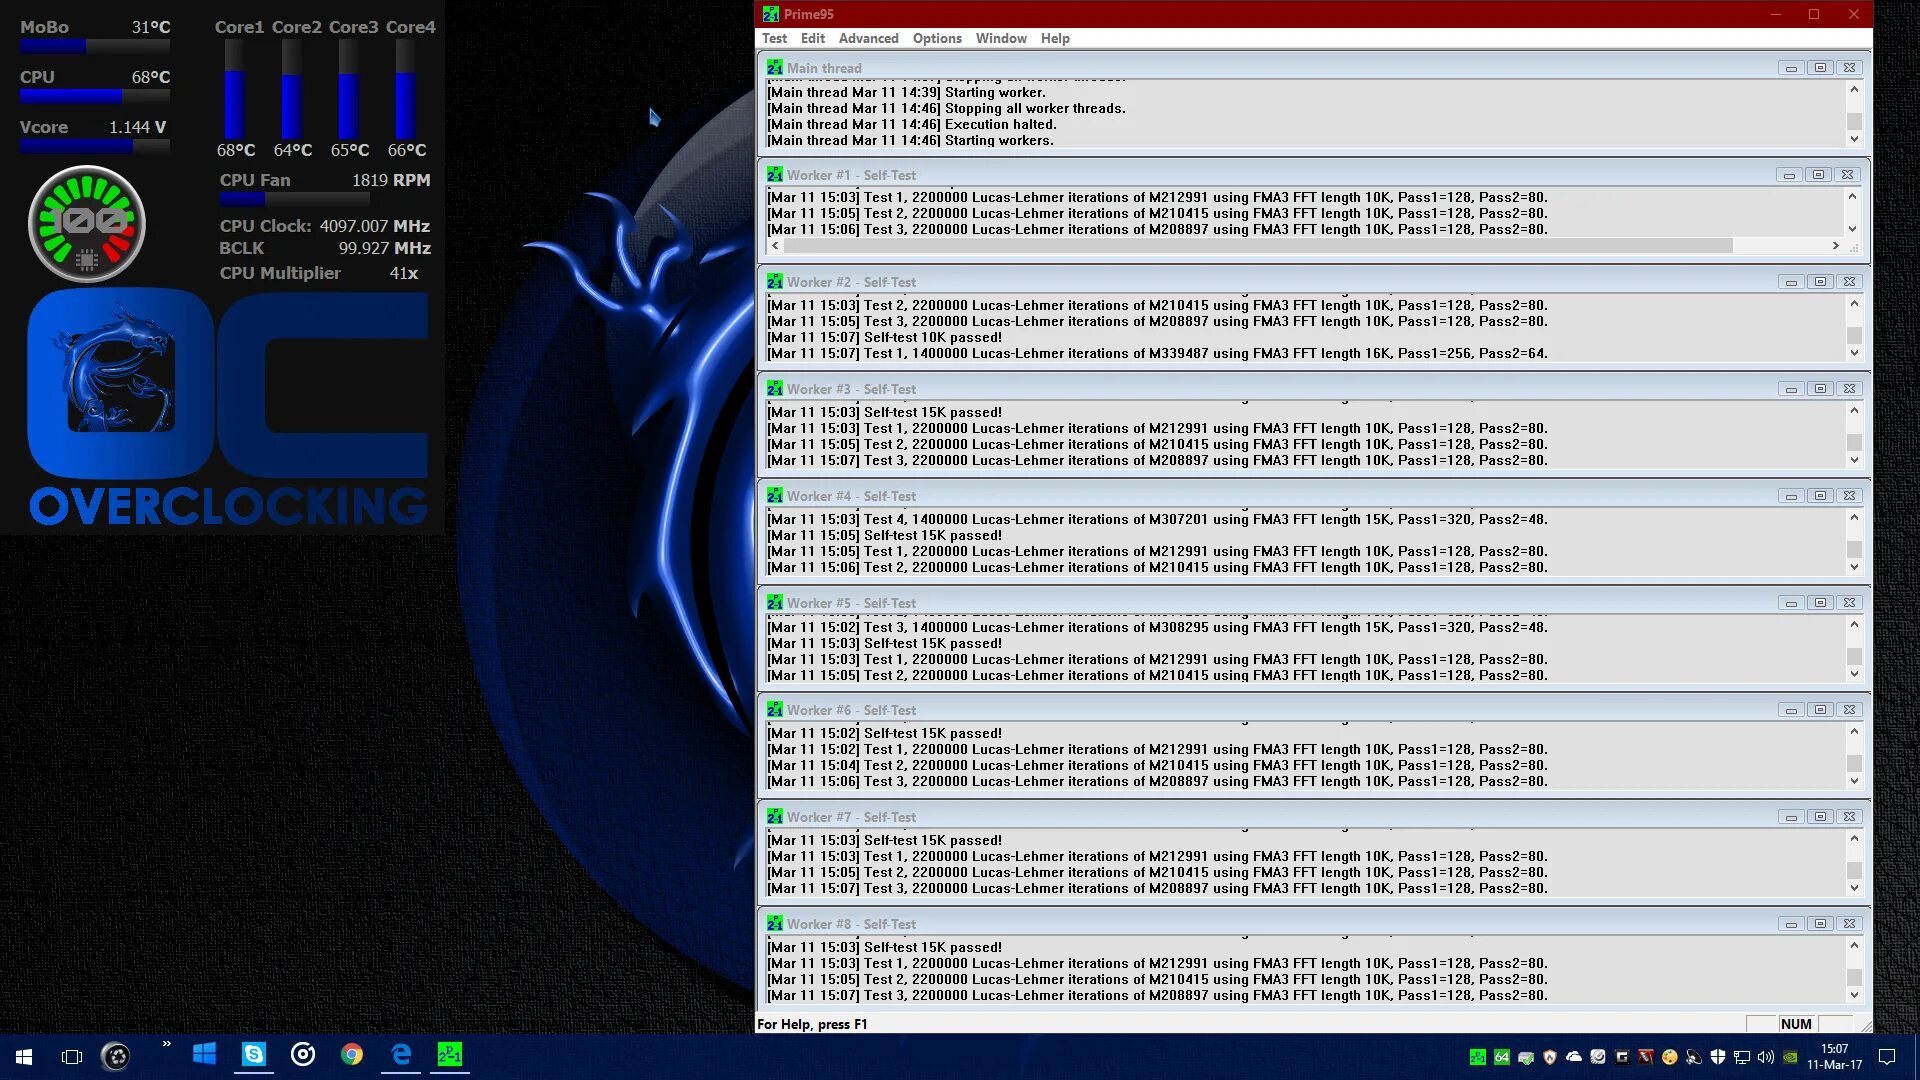Image resolution: width=1920 pixels, height=1080 pixels.
Task: Click the Worker #2 Self-Test window icon
Action: coord(774,282)
